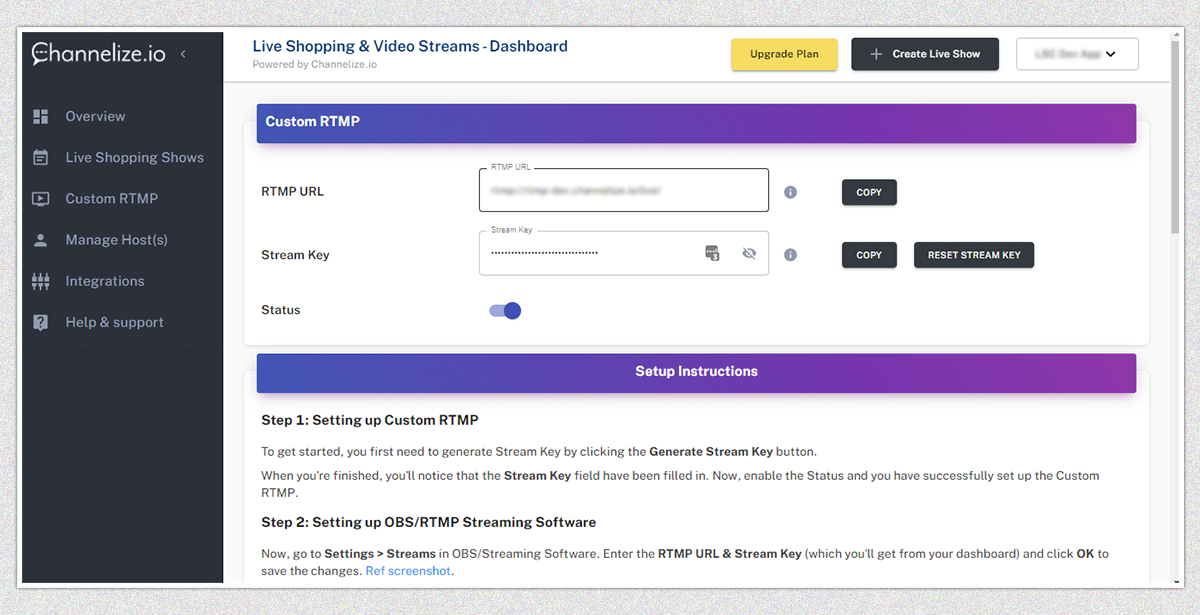
Task: Click the 'Step 2: Setting up OBS/RTMP Streaming Software' heading
Action: coord(429,522)
